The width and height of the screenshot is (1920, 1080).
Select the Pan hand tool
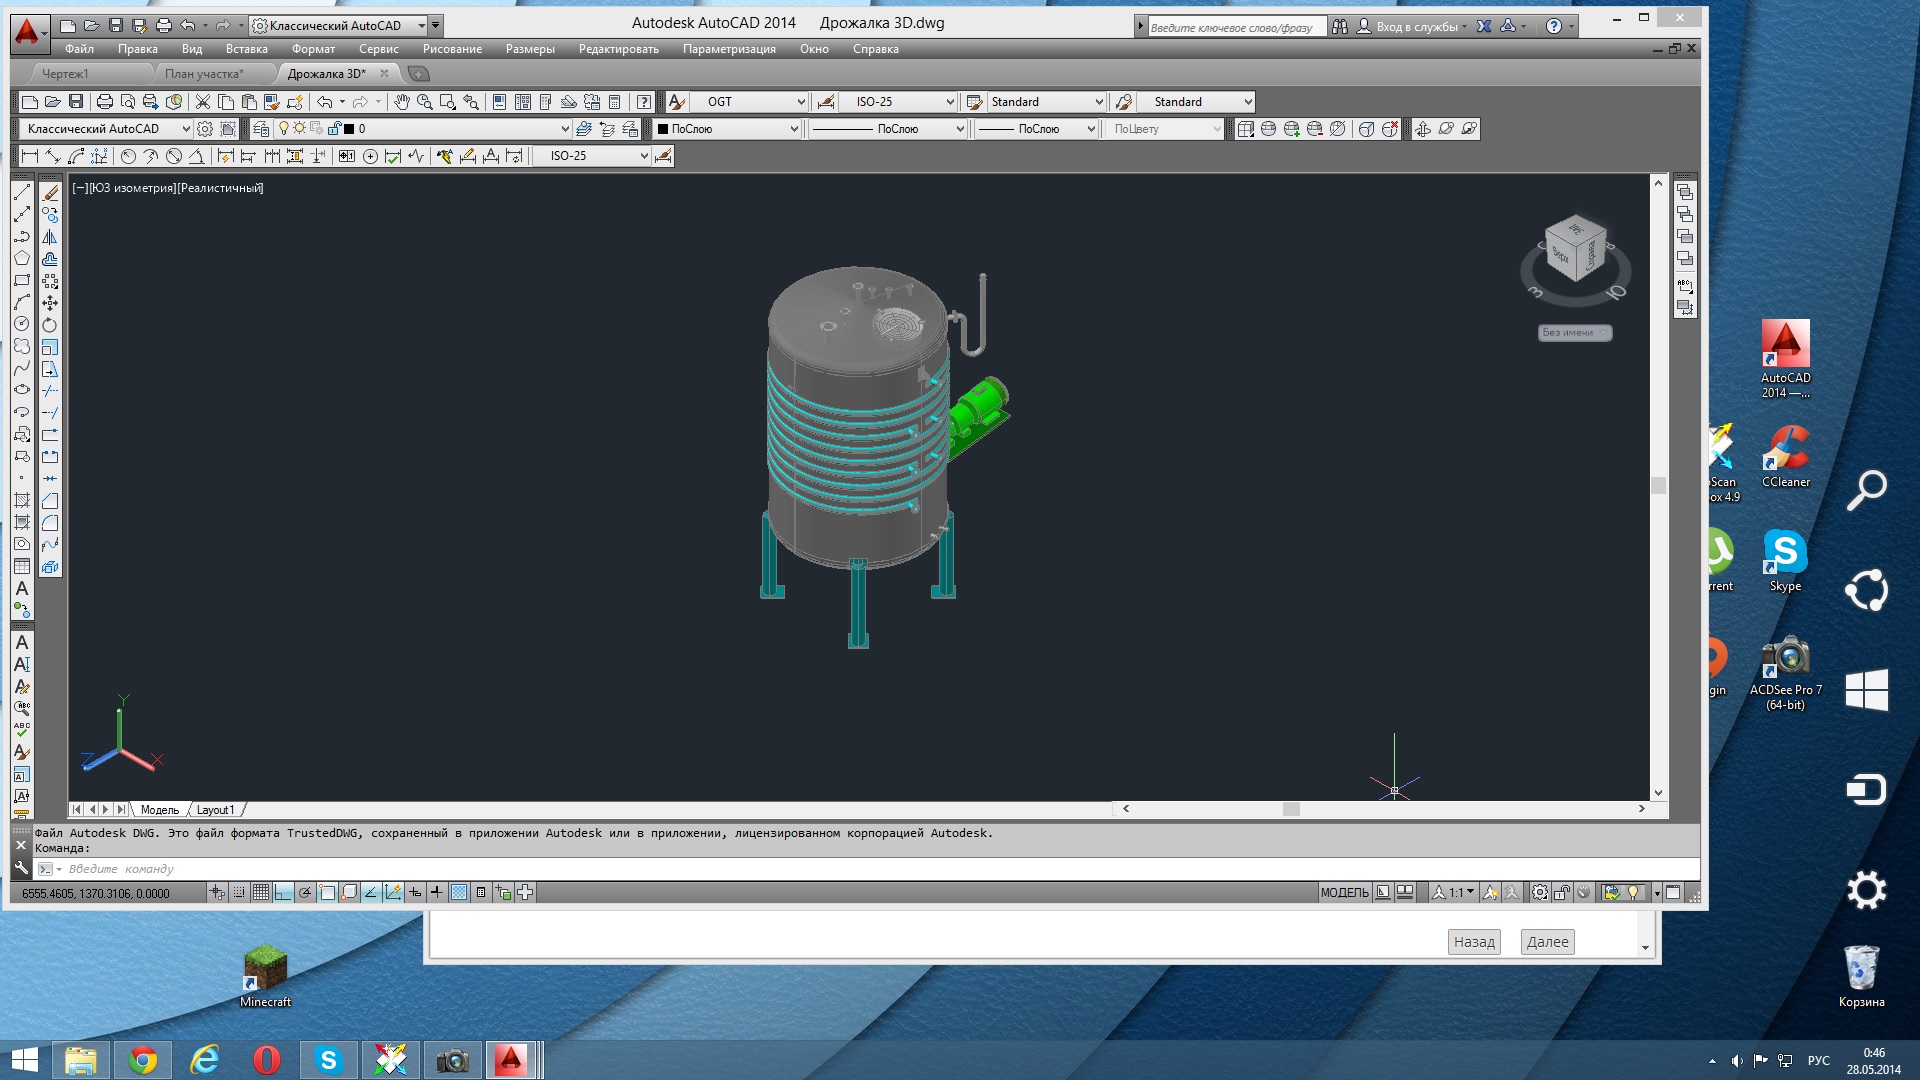pos(402,102)
